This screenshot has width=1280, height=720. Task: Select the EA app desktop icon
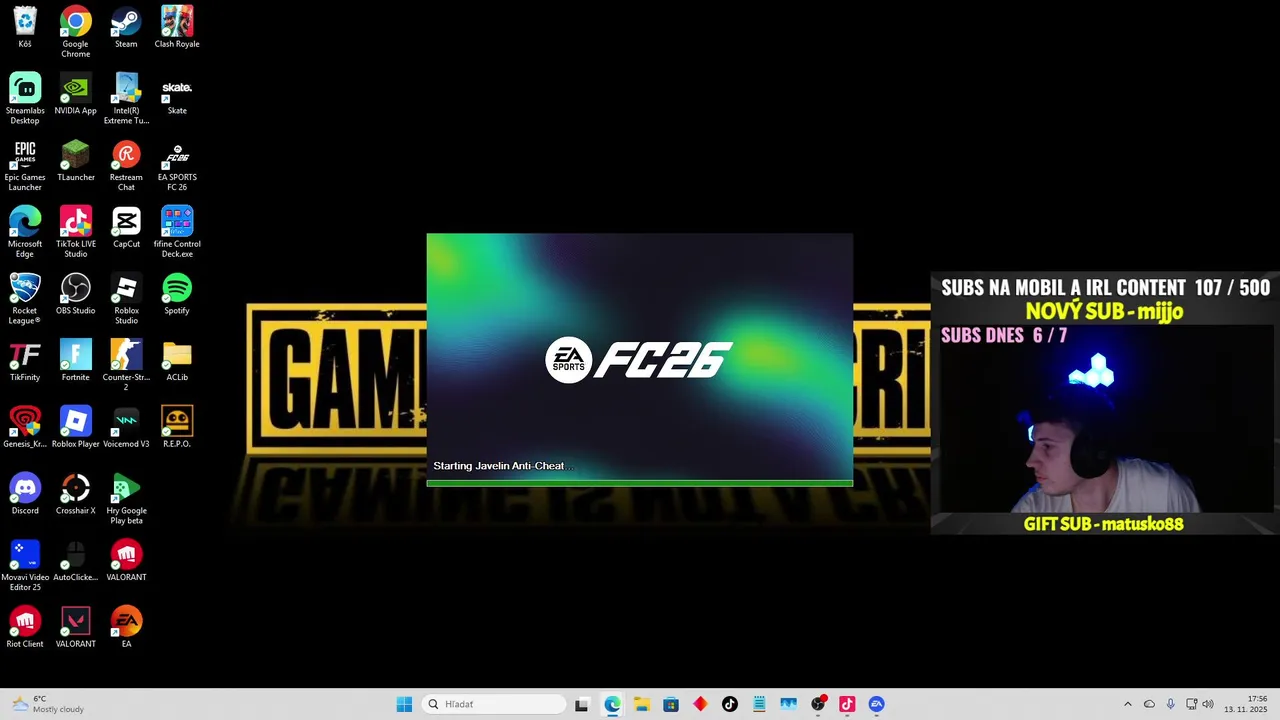(126, 627)
